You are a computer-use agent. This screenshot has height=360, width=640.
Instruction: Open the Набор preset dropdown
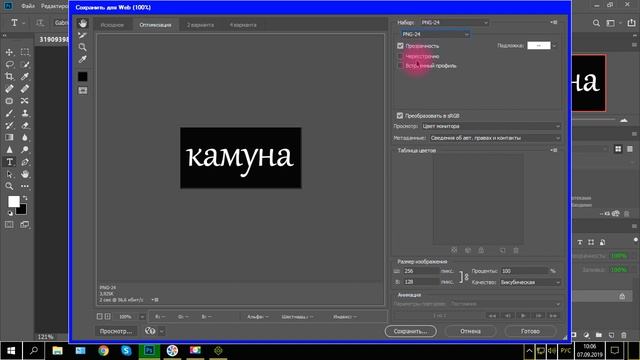(454, 22)
